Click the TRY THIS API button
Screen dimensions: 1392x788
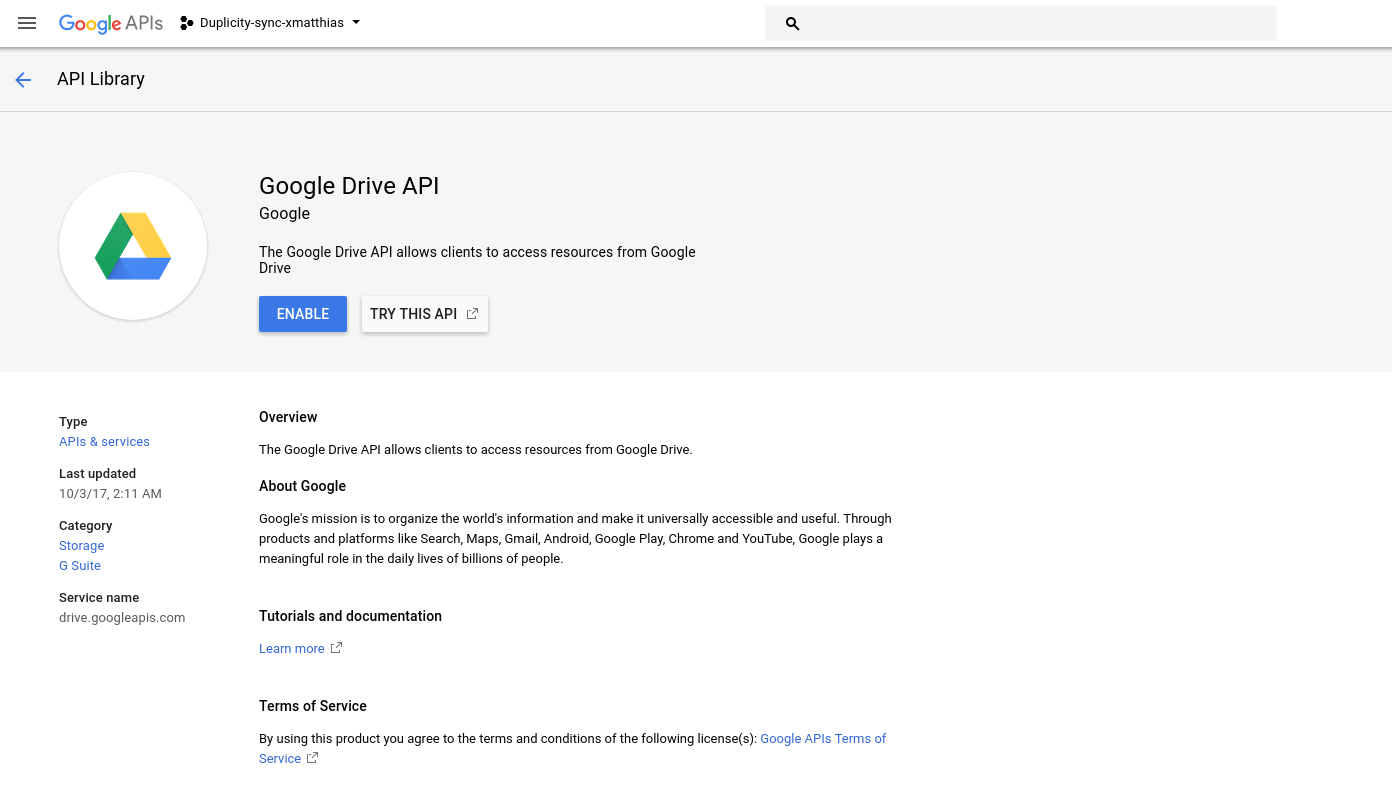425,314
